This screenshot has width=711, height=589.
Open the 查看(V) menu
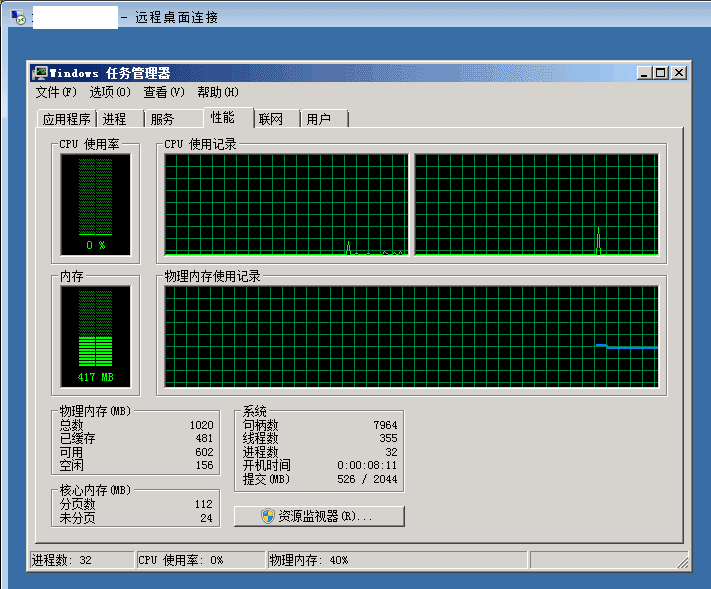tap(164, 92)
